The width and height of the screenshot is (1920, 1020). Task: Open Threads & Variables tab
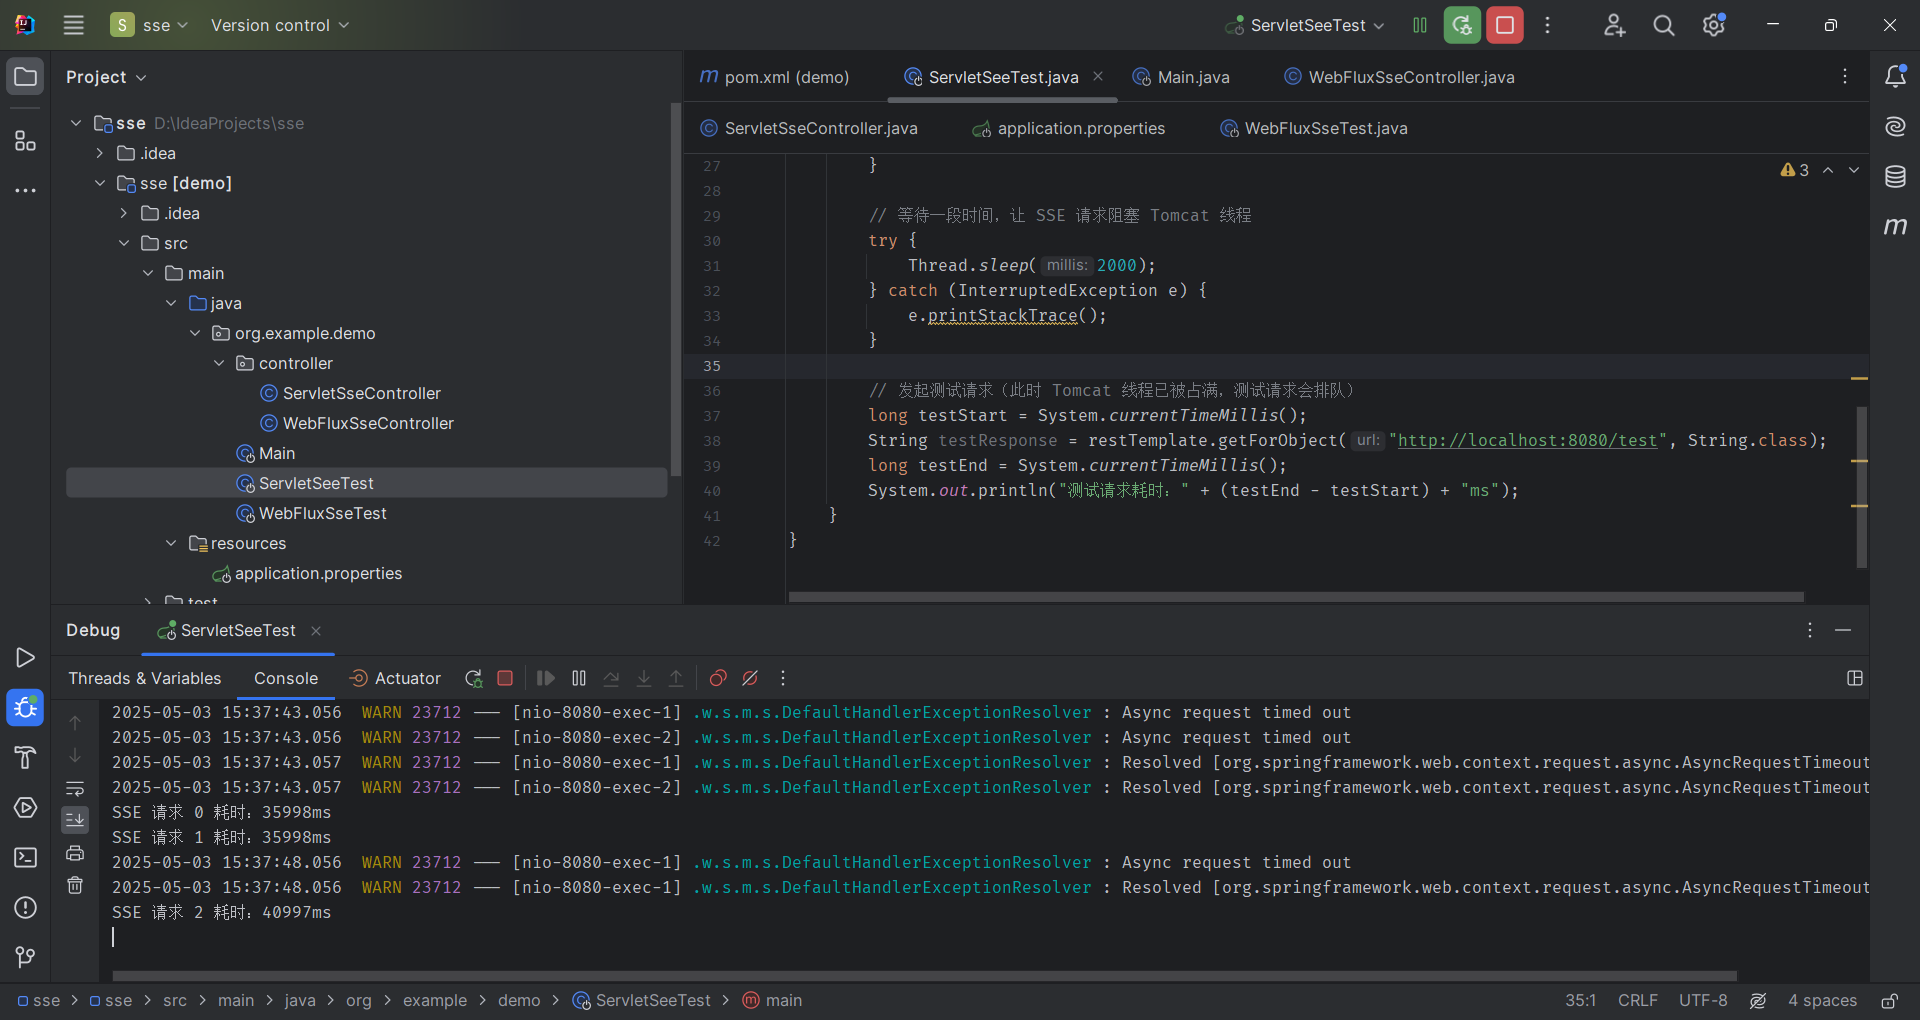(145, 678)
